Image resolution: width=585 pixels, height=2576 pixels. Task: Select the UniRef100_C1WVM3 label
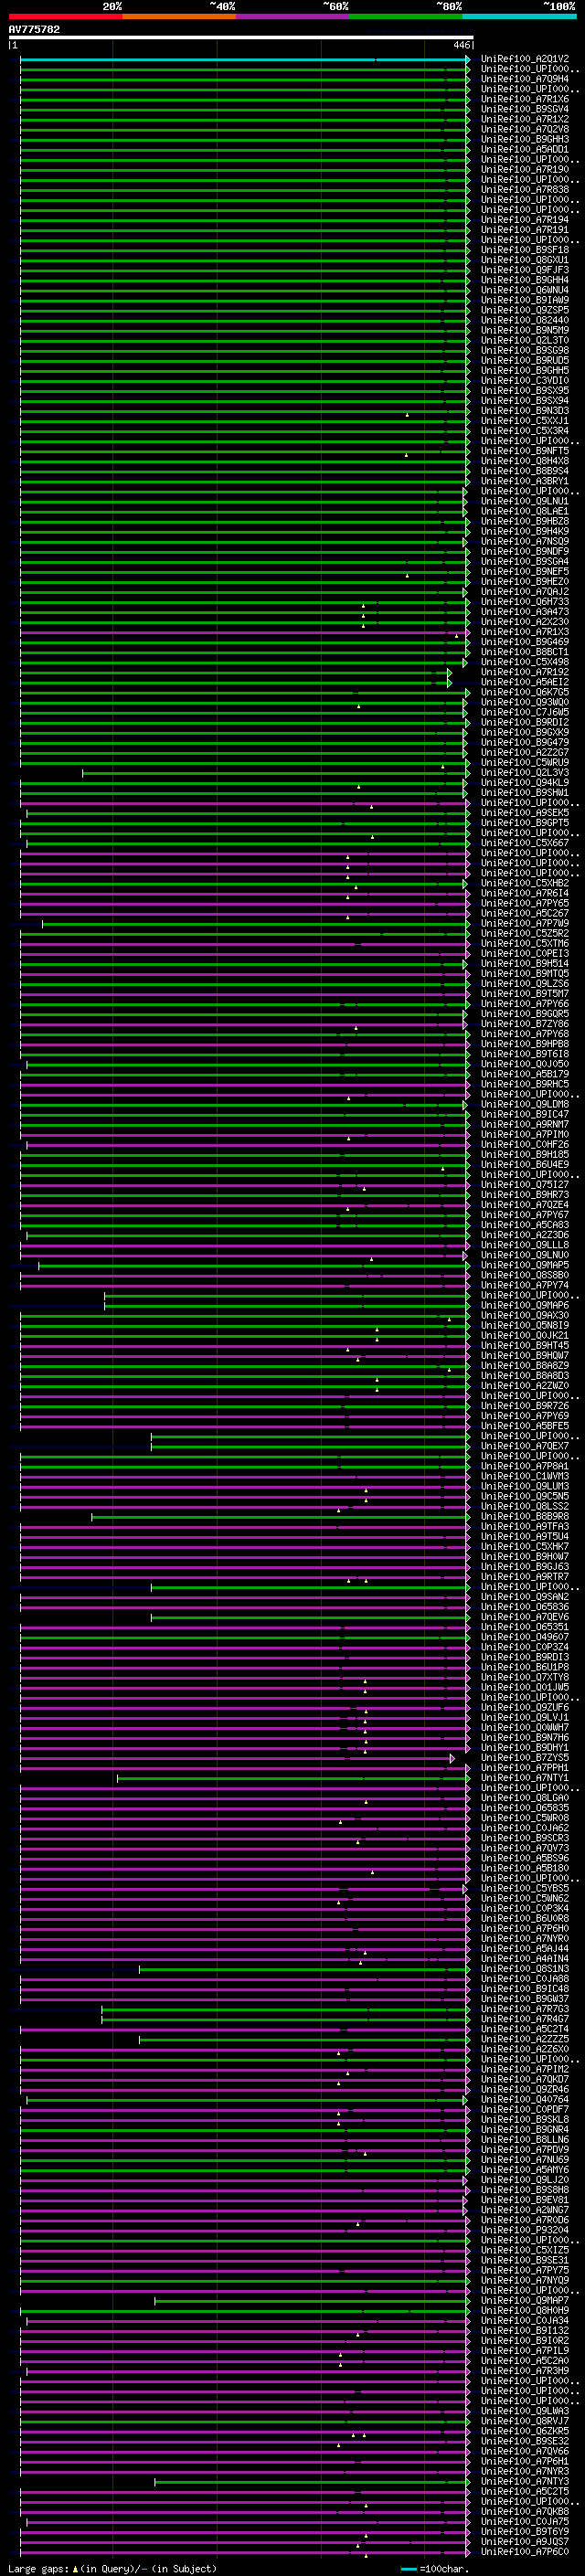(x=525, y=1476)
